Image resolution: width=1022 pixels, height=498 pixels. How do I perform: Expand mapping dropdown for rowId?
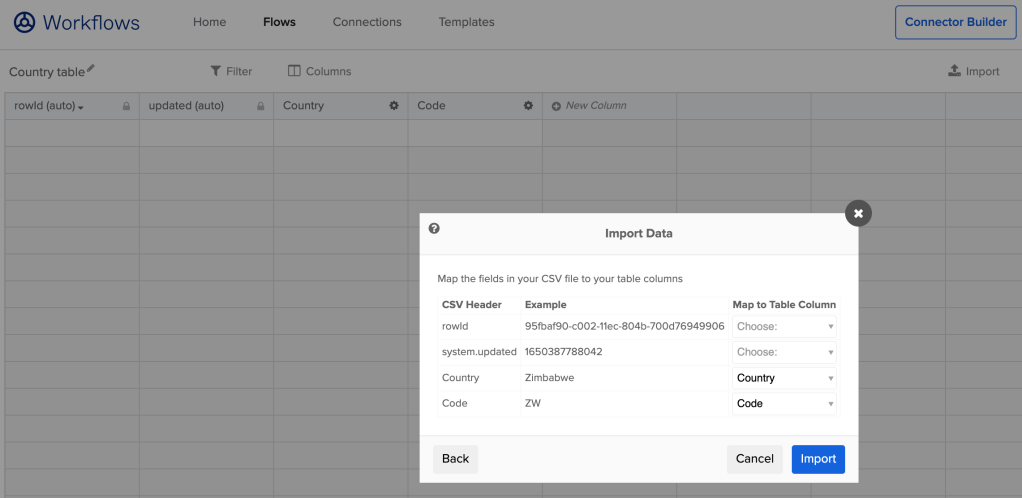tap(784, 326)
